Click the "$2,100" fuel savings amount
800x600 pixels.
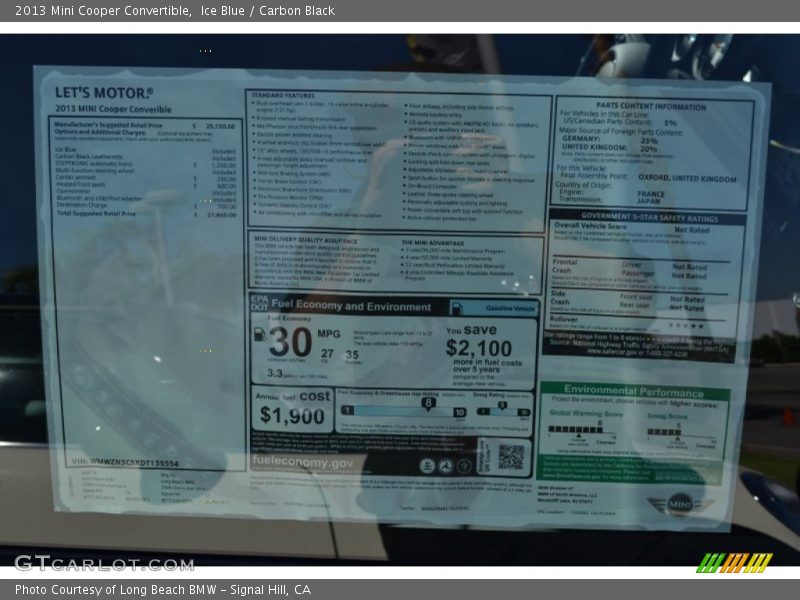(479, 348)
